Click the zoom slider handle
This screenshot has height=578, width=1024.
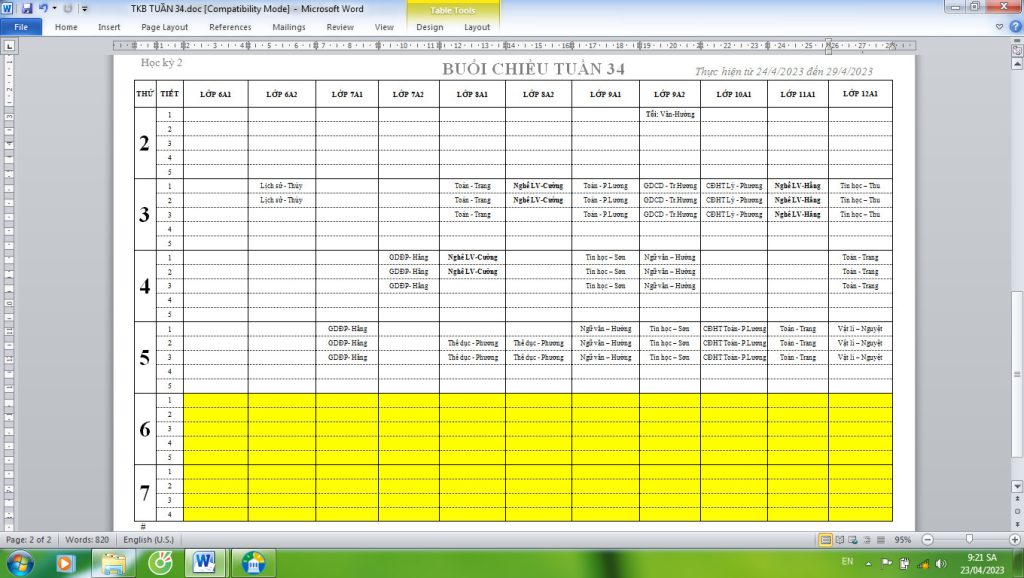[x=968, y=540]
